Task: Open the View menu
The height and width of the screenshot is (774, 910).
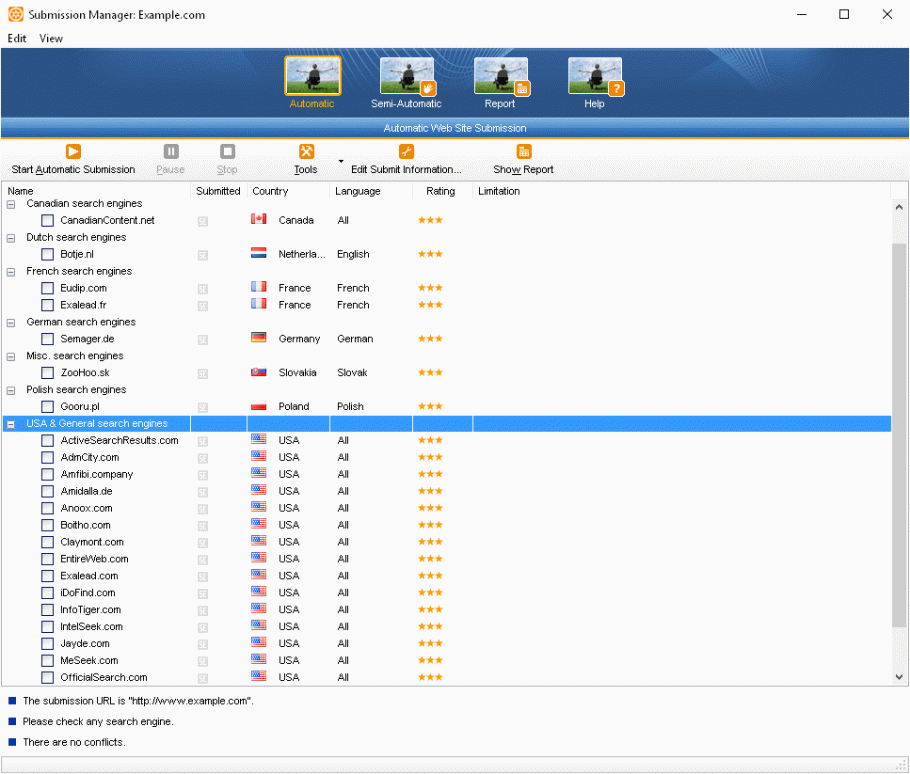Action: click(x=50, y=39)
